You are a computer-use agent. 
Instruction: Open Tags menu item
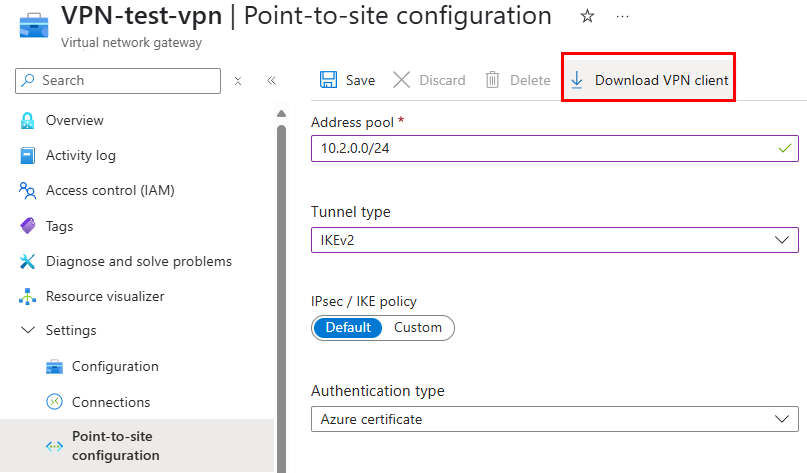[x=59, y=226]
